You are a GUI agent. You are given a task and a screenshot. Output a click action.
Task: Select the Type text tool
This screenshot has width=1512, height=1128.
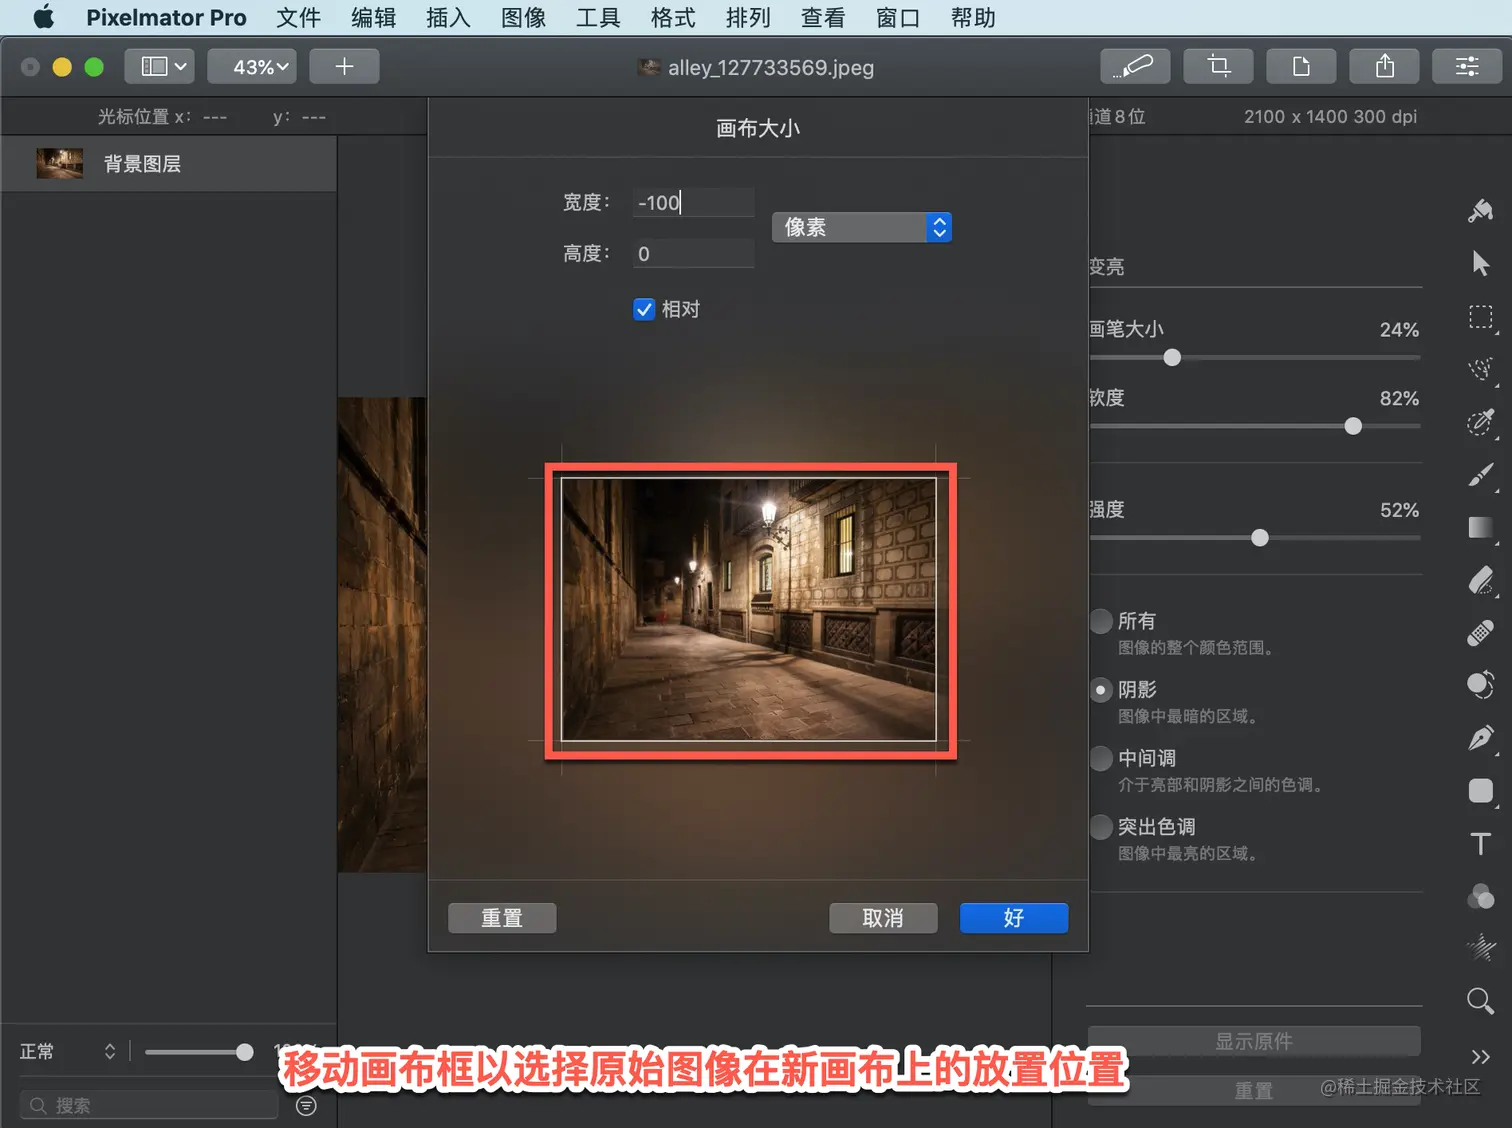coord(1481,844)
